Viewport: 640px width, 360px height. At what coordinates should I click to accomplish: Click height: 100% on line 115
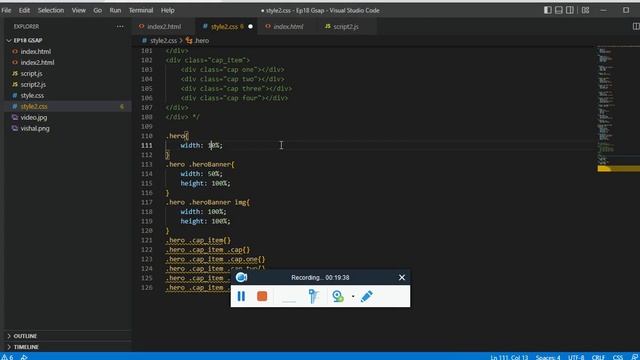click(205, 183)
